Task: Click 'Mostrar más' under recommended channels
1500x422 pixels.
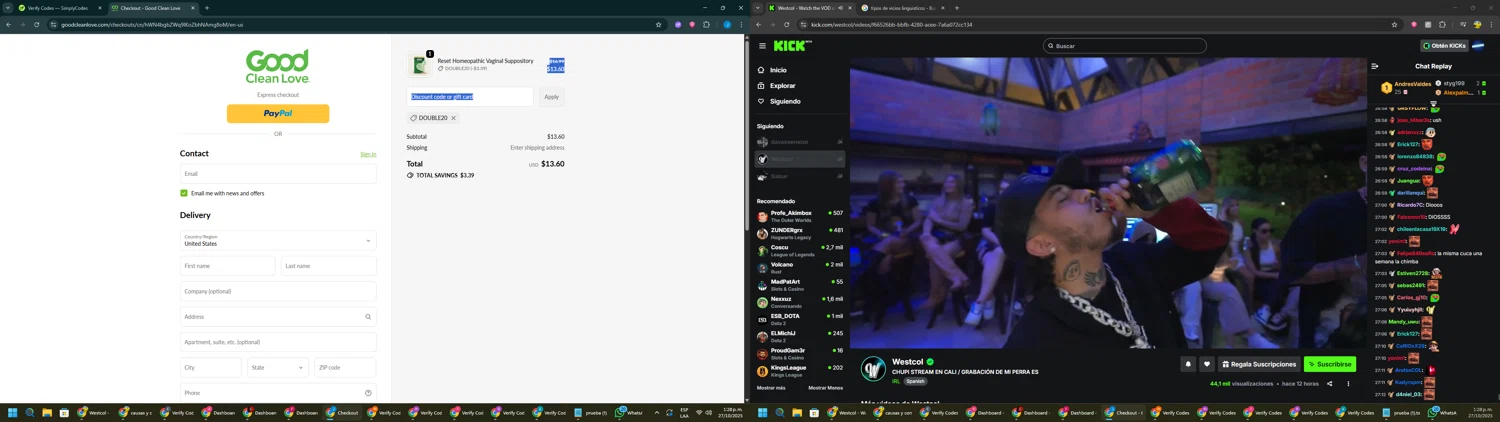Action: click(x=771, y=388)
